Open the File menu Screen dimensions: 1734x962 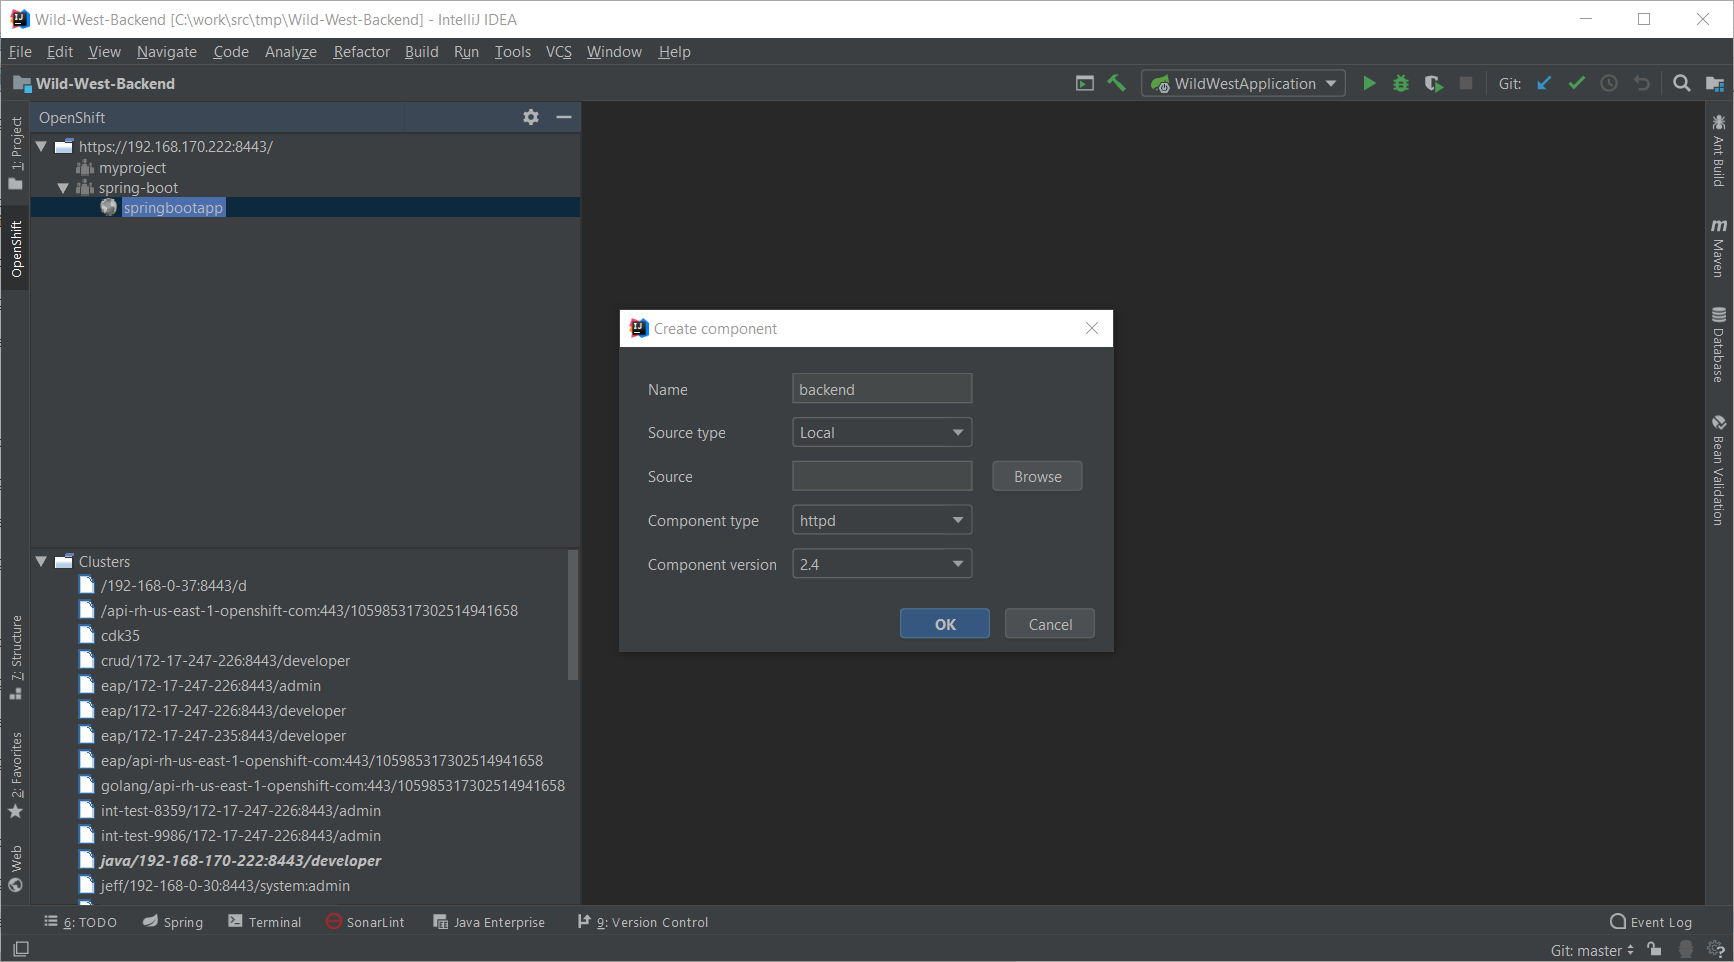(x=20, y=52)
